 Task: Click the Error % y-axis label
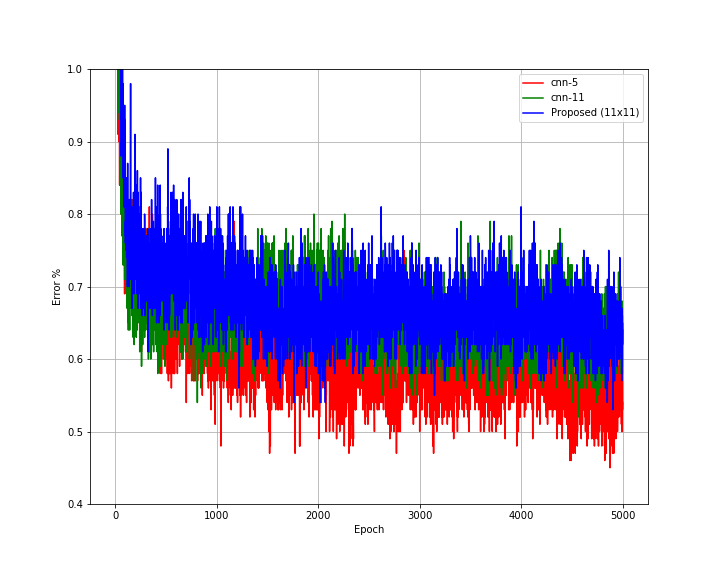57,287
